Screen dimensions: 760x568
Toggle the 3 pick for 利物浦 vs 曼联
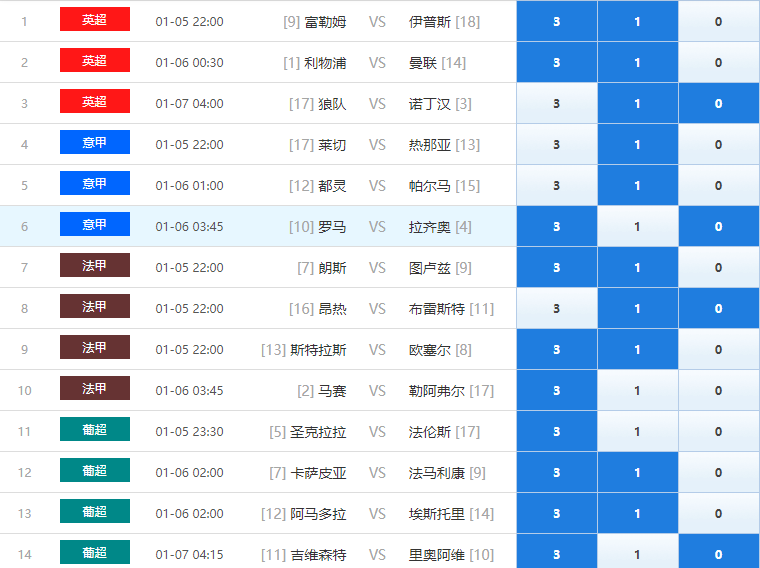pyautogui.click(x=557, y=63)
